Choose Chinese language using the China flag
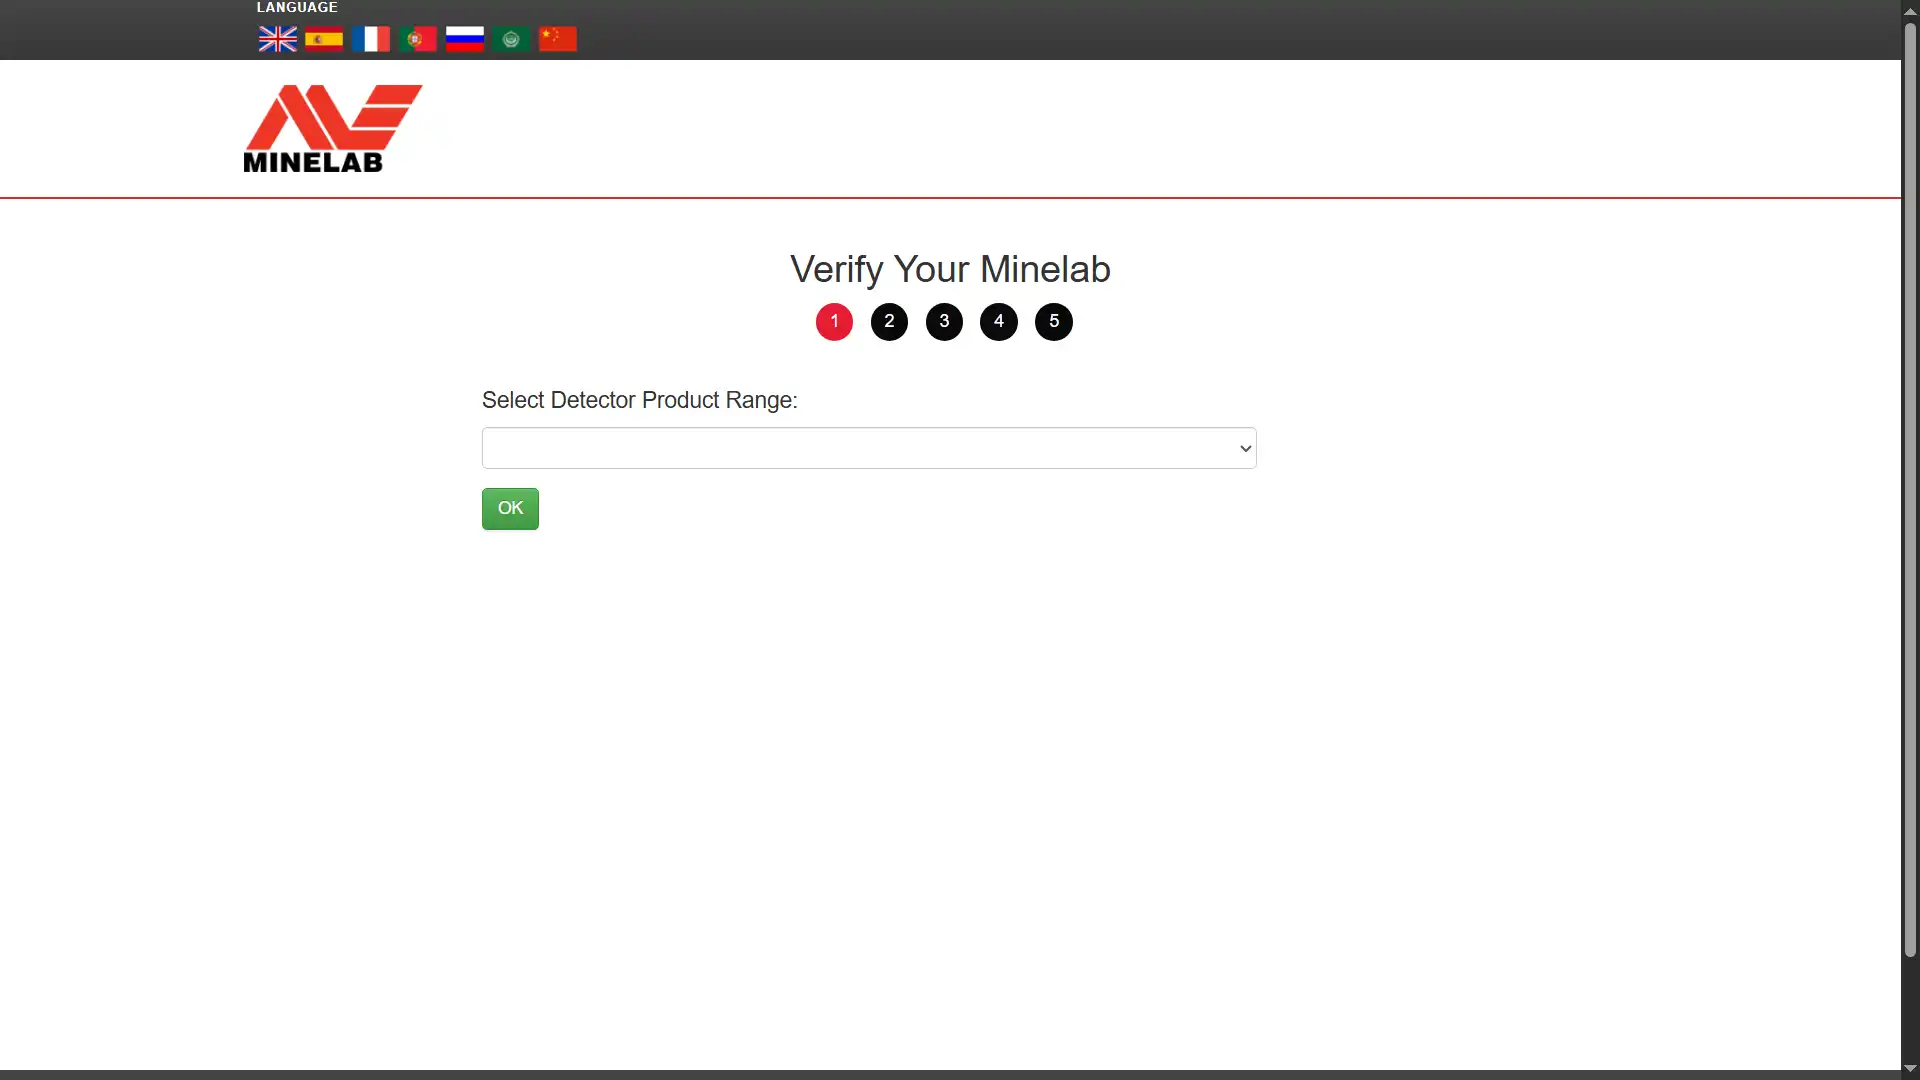The width and height of the screenshot is (1920, 1080). coord(558,39)
